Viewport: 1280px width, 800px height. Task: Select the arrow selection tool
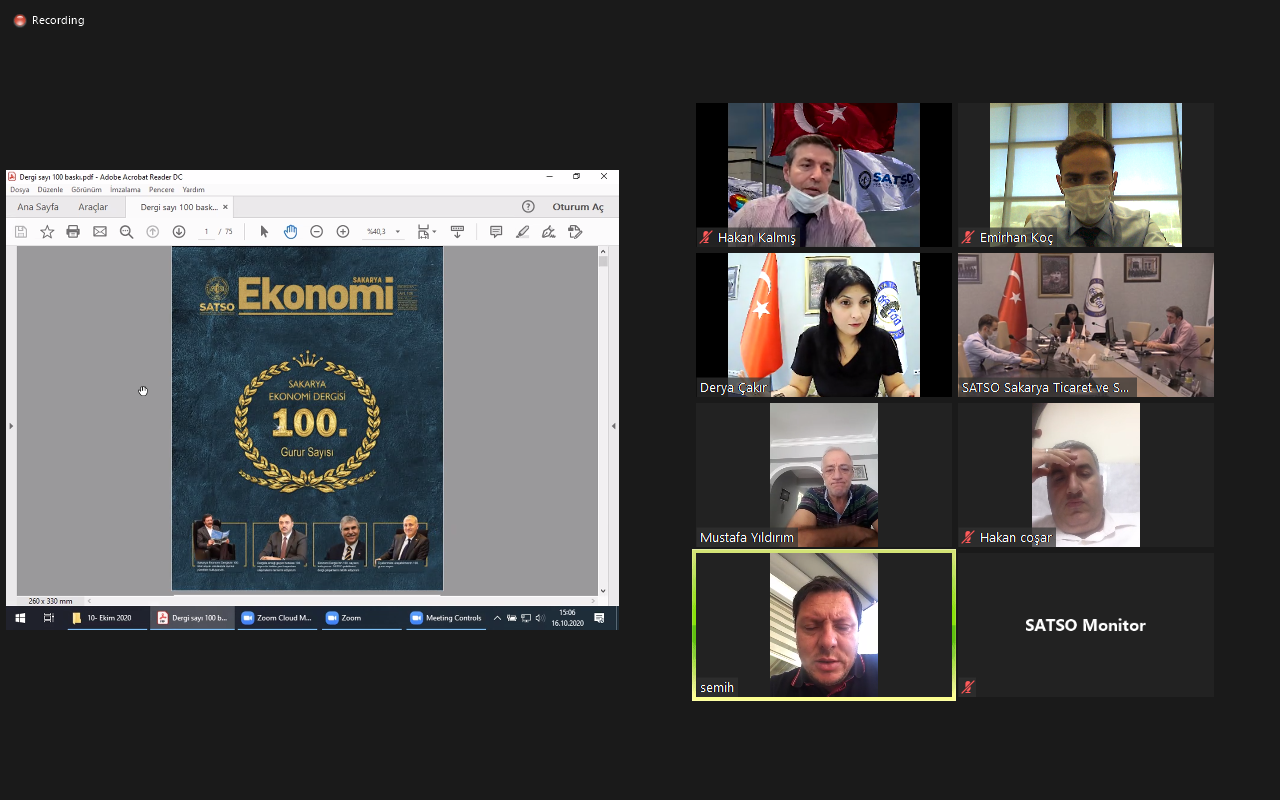coord(264,232)
